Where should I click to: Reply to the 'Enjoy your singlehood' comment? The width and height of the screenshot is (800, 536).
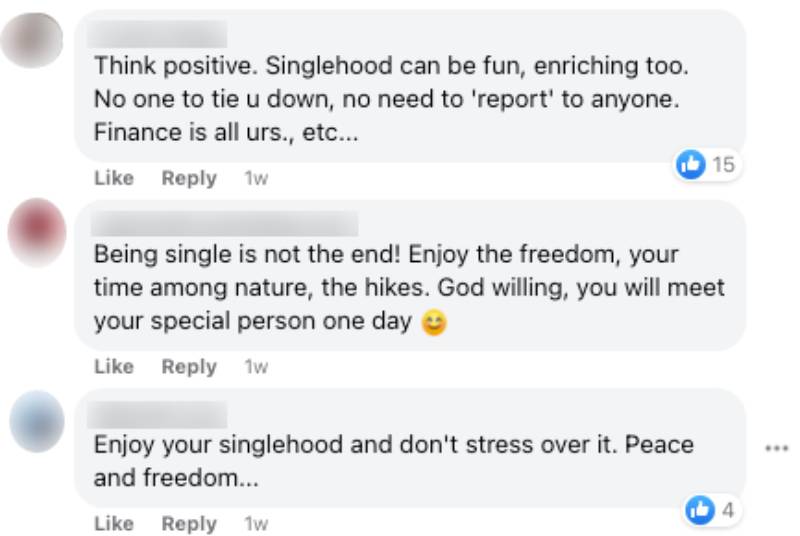pyautogui.click(x=189, y=523)
